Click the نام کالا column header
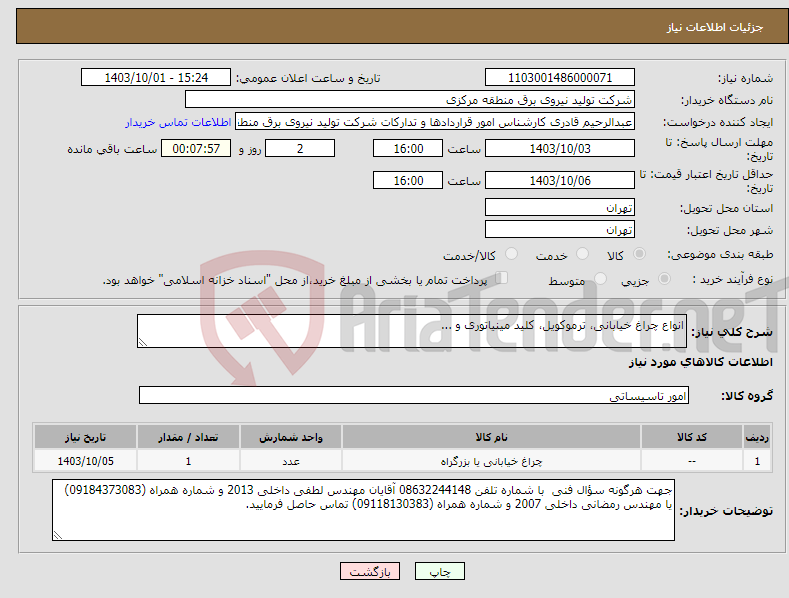 (491, 437)
